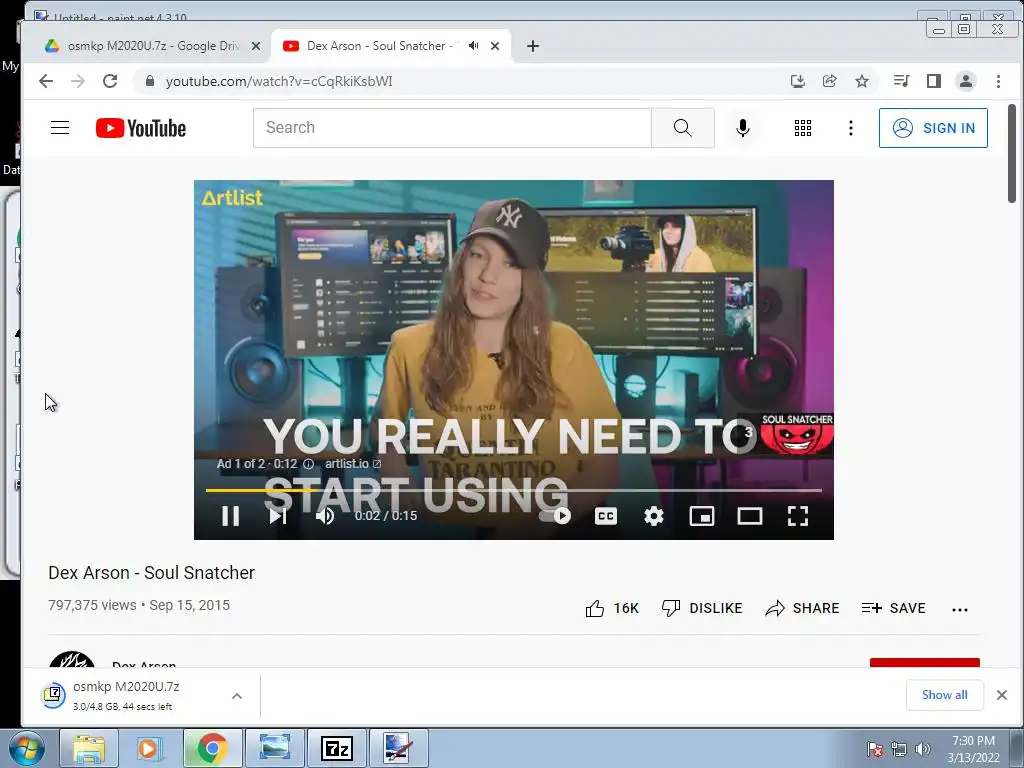Open a new browser tab
The height and width of the screenshot is (768, 1024).
(x=533, y=46)
